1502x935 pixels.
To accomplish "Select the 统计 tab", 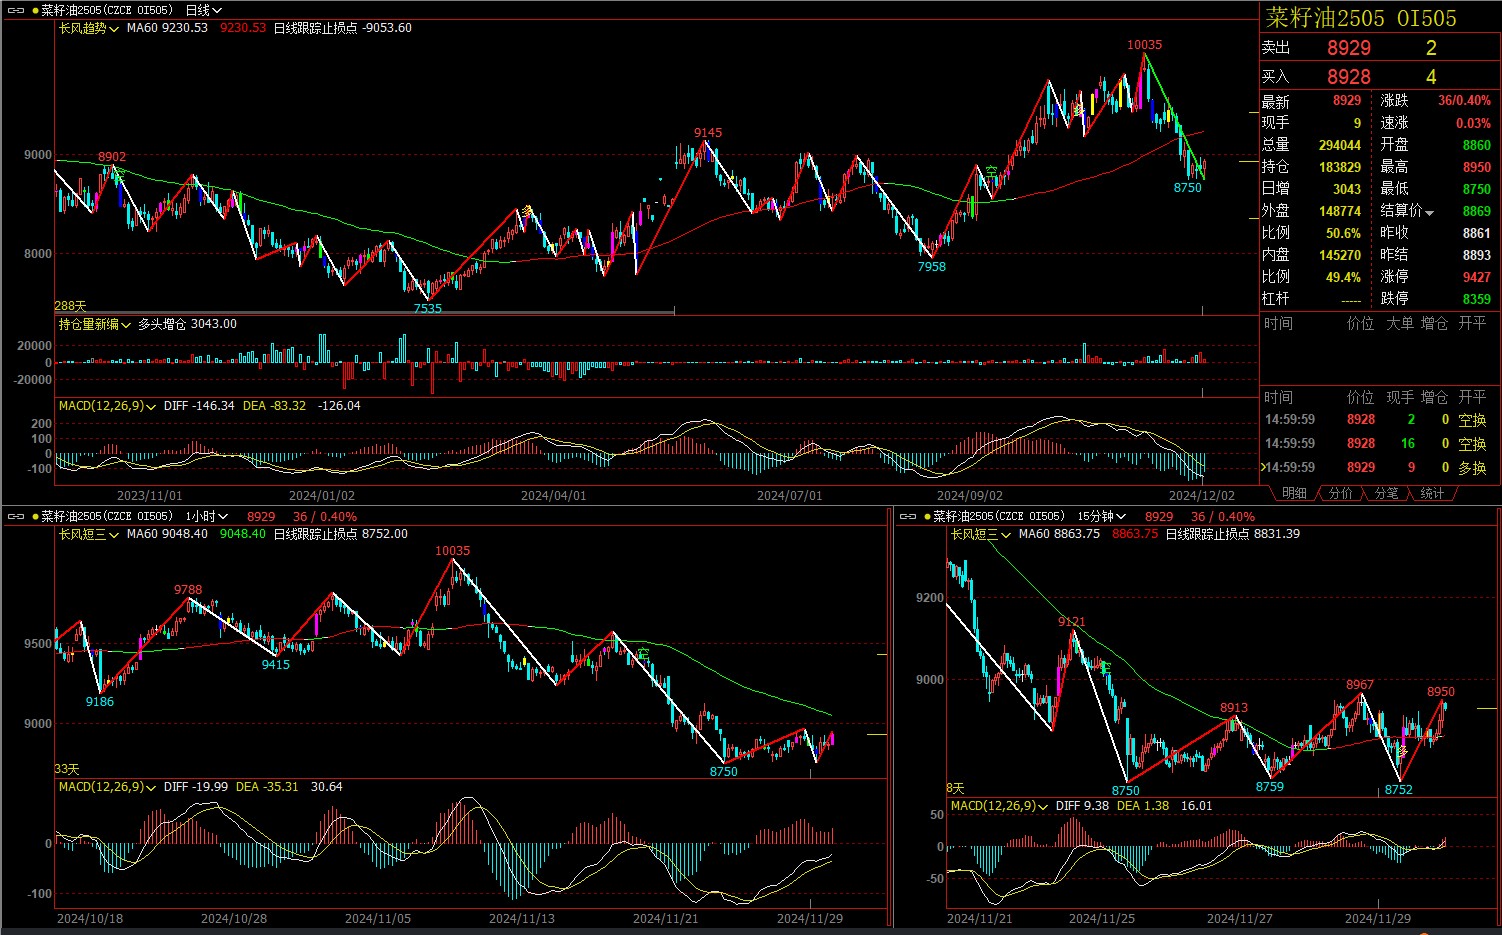I will (1432, 494).
